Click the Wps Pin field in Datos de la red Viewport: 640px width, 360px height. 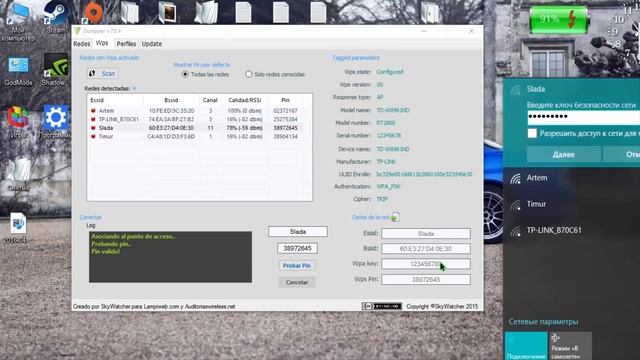pos(426,280)
